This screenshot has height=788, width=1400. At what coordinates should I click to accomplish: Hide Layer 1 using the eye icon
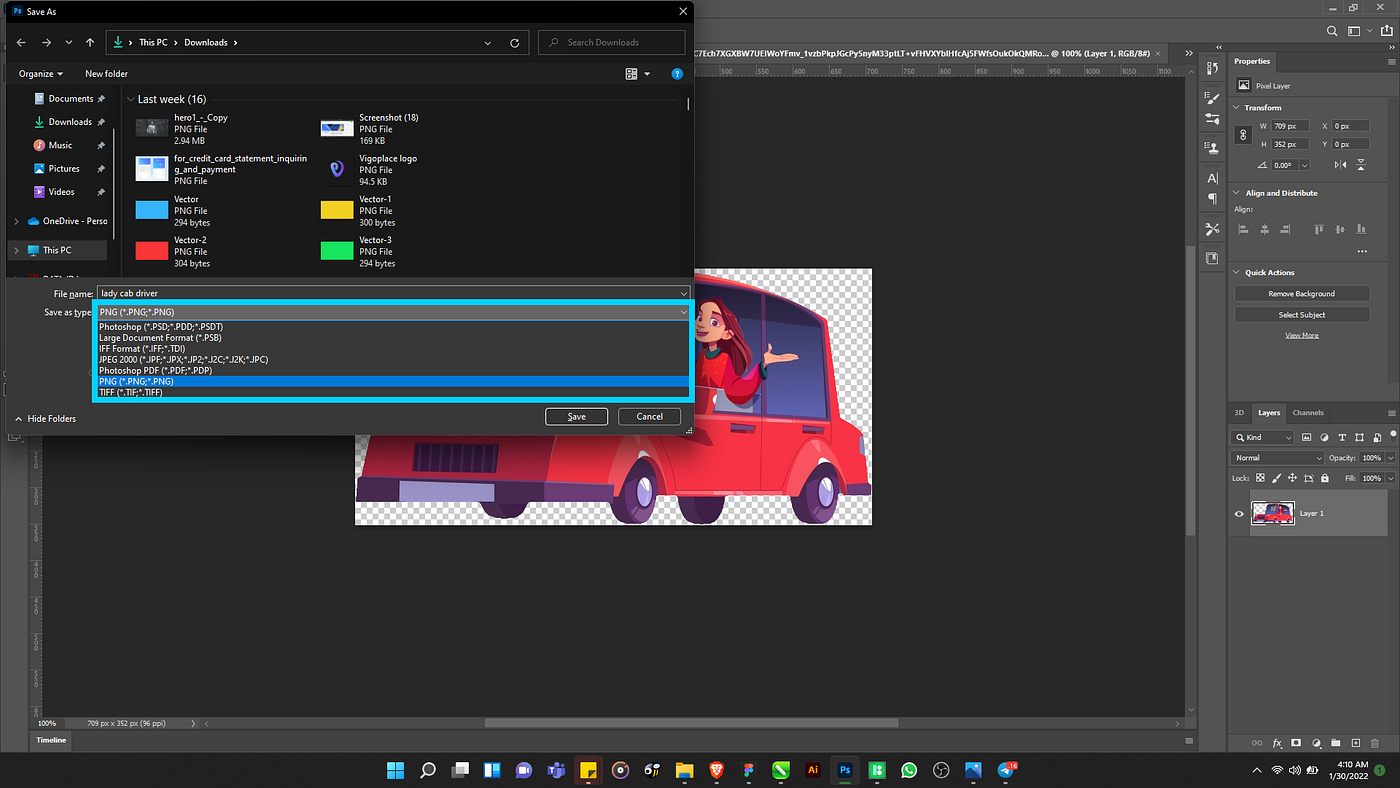pyautogui.click(x=1239, y=514)
